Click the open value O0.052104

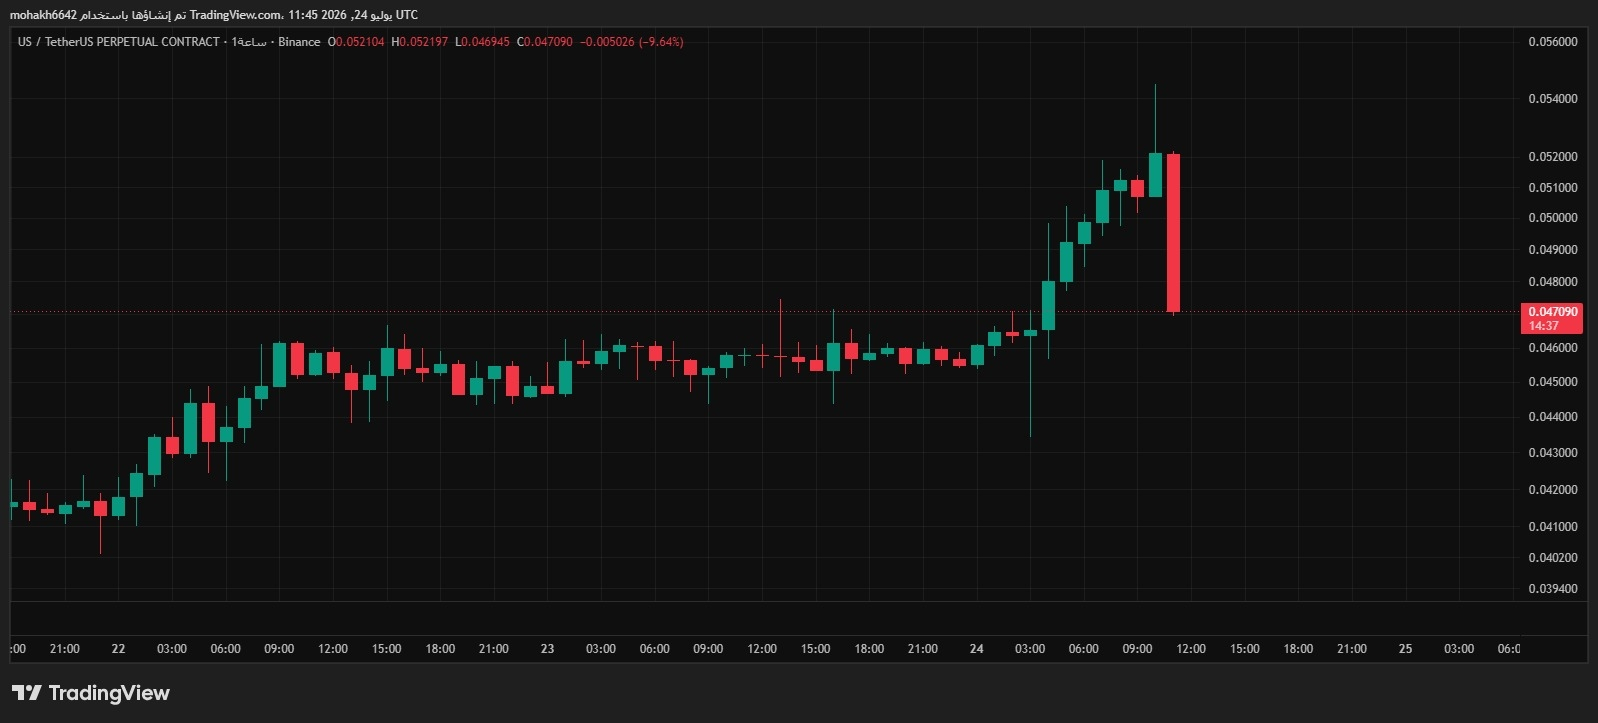(x=356, y=42)
